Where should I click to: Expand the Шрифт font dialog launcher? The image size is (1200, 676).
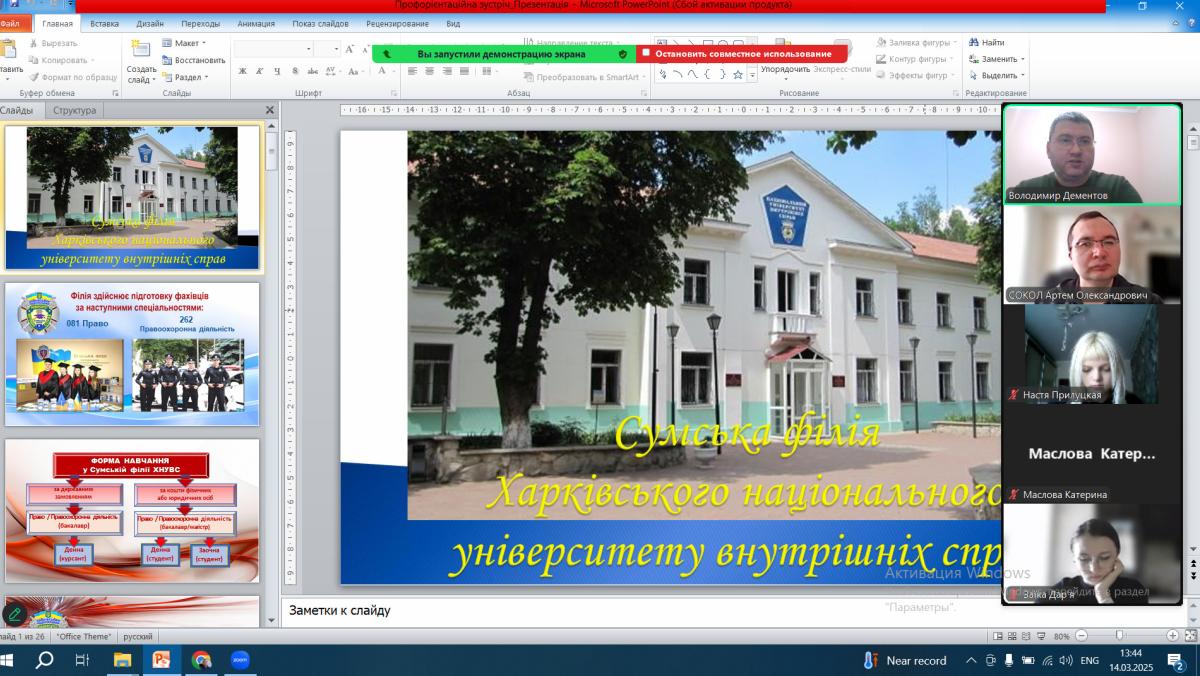coord(392,93)
